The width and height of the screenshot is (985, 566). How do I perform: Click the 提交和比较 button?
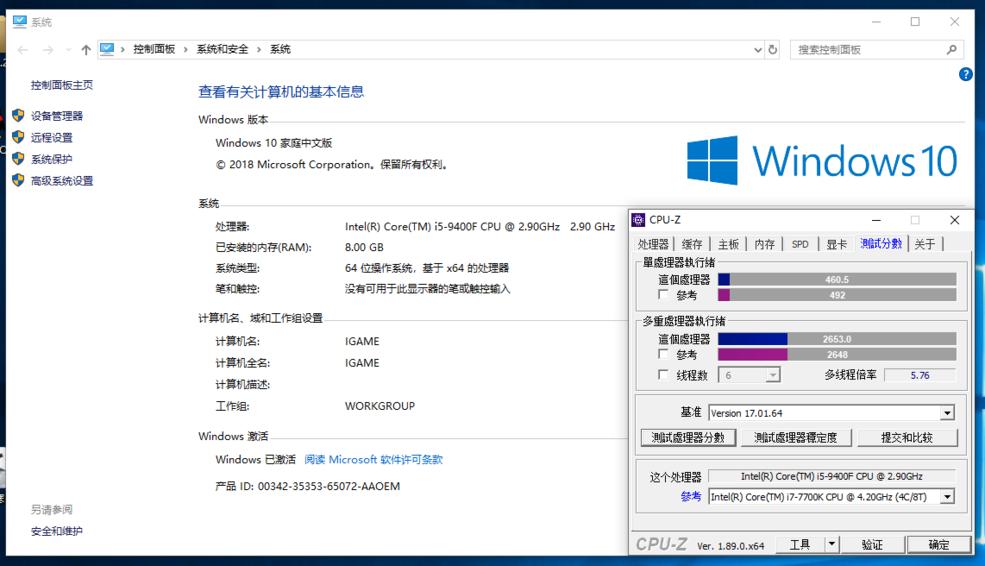[906, 437]
